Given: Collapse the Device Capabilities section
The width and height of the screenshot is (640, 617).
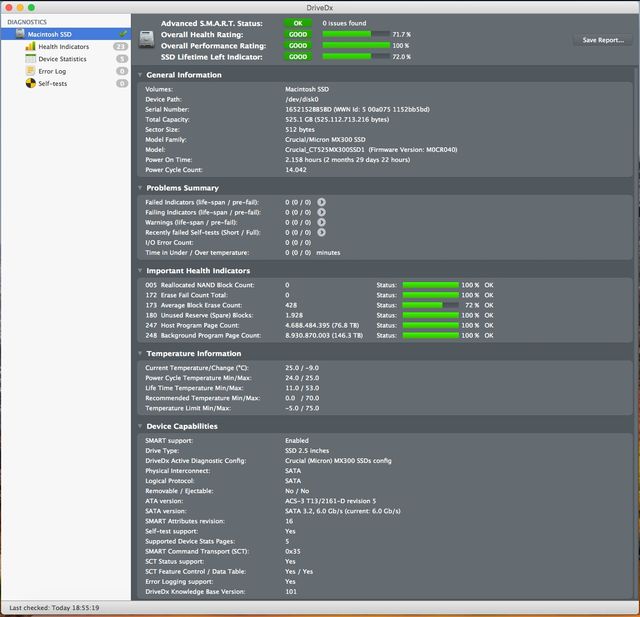Looking at the screenshot, I should point(140,426).
